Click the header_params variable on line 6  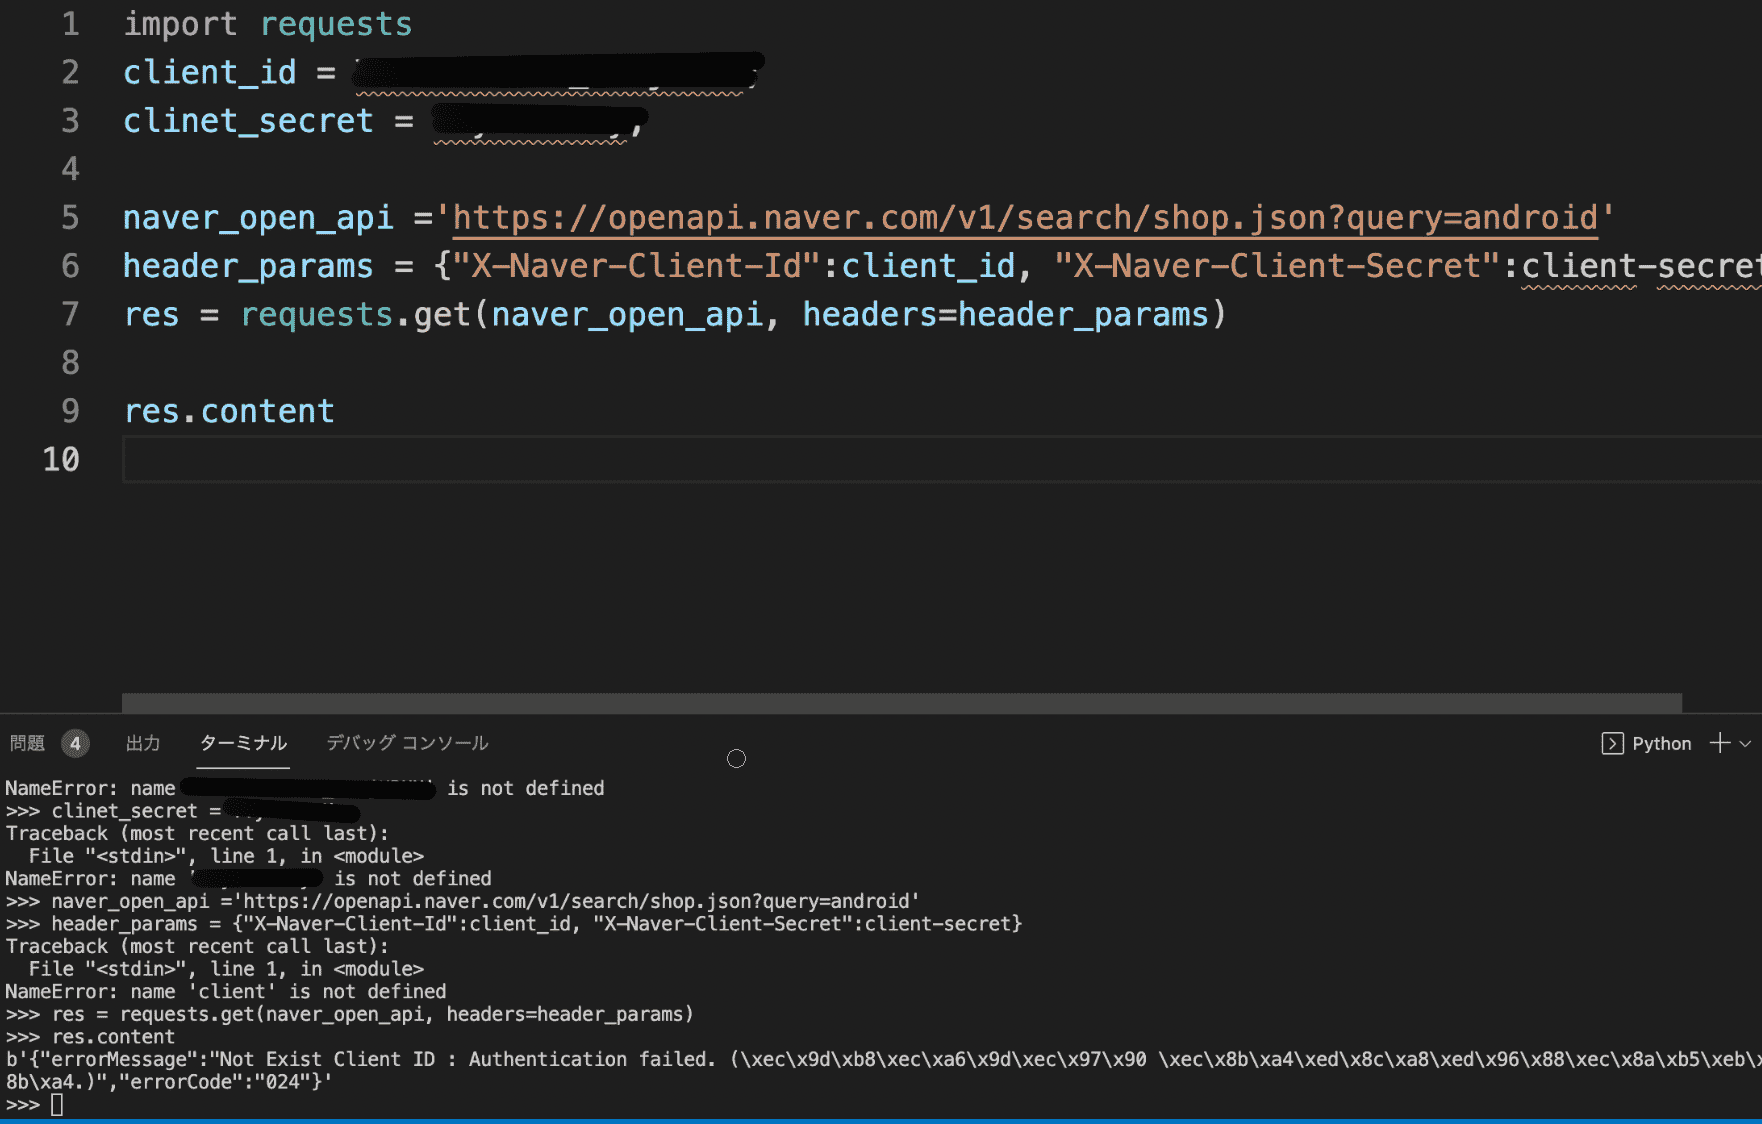click(247, 266)
